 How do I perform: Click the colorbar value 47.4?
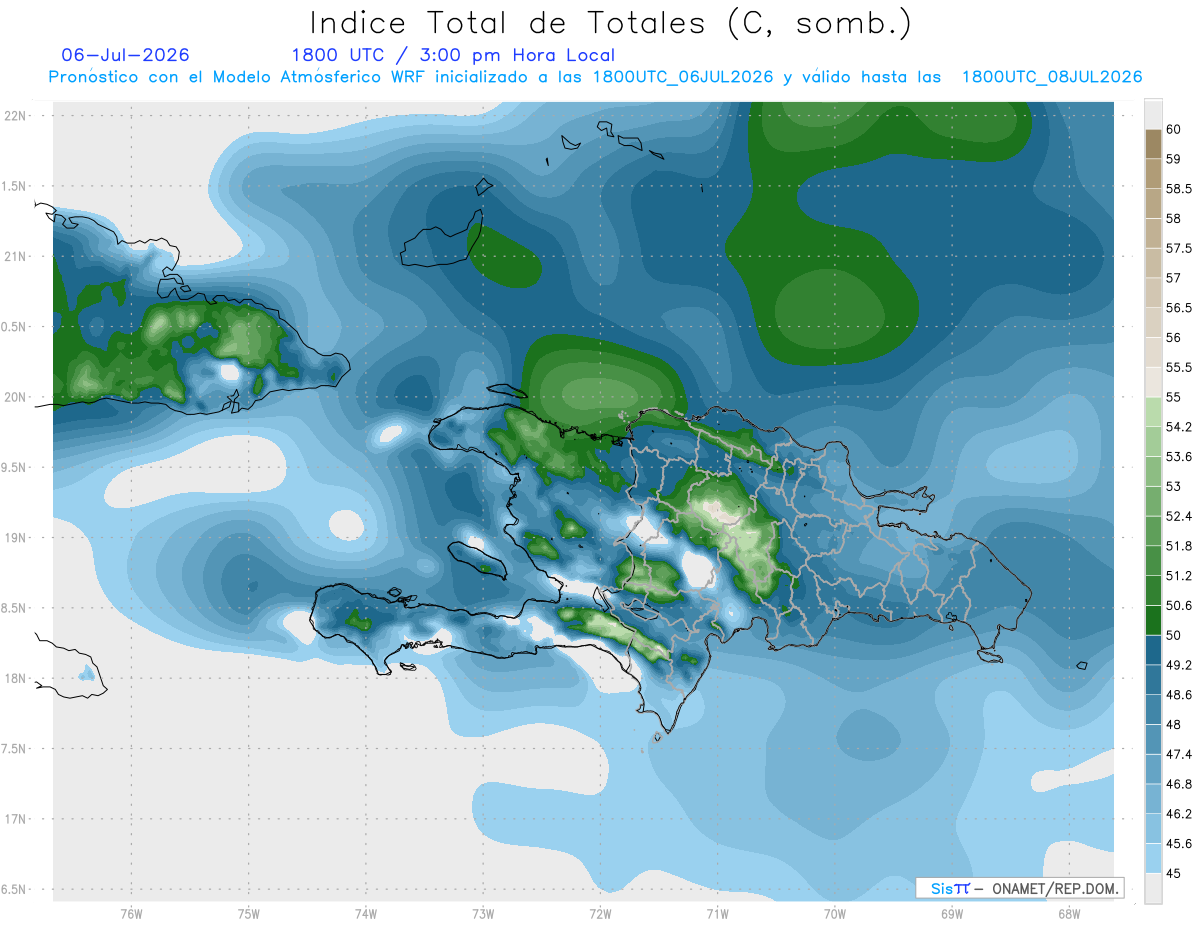tap(1180, 754)
